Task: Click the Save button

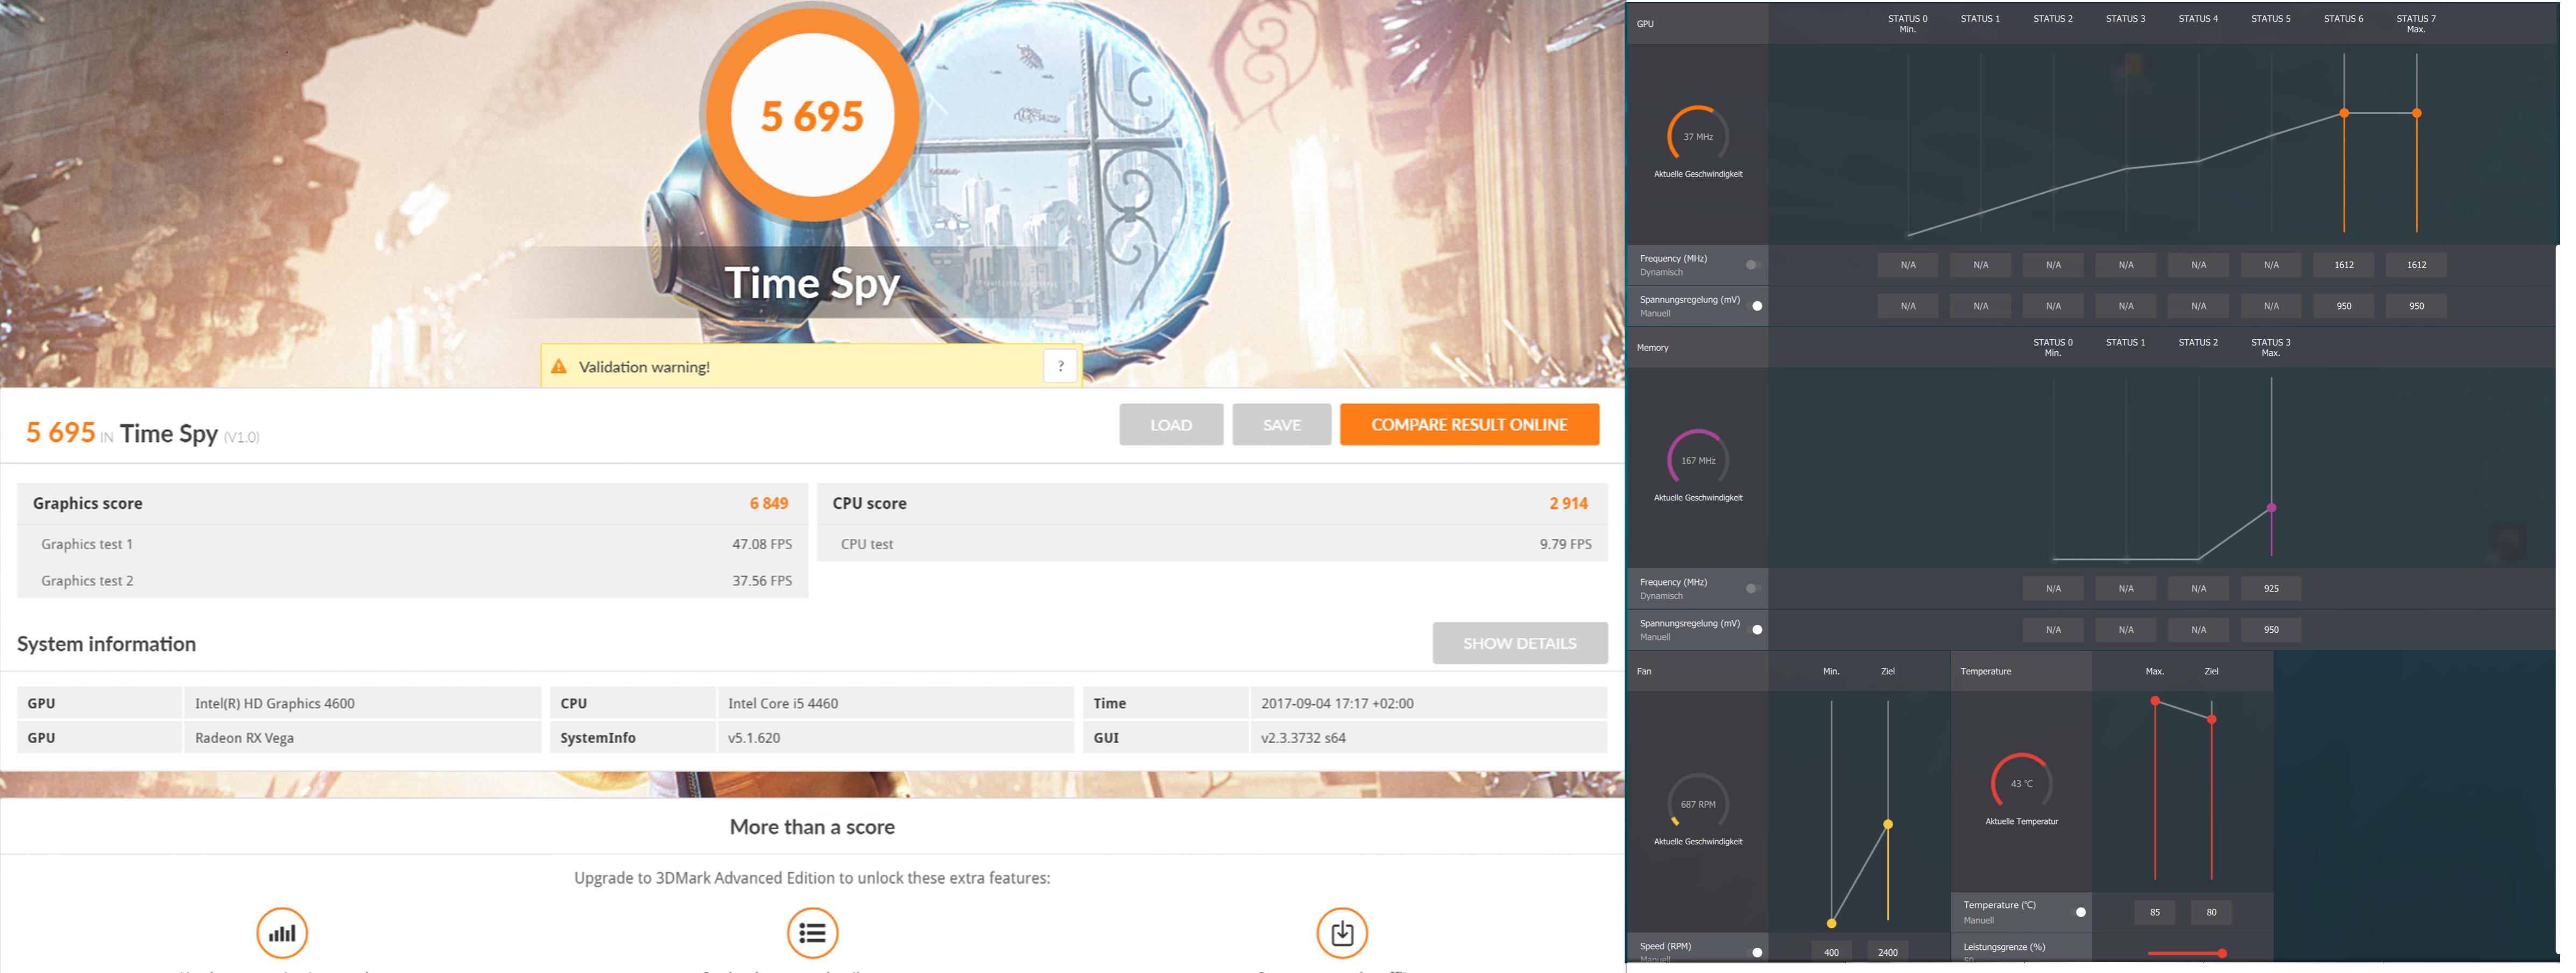Action: [1281, 425]
